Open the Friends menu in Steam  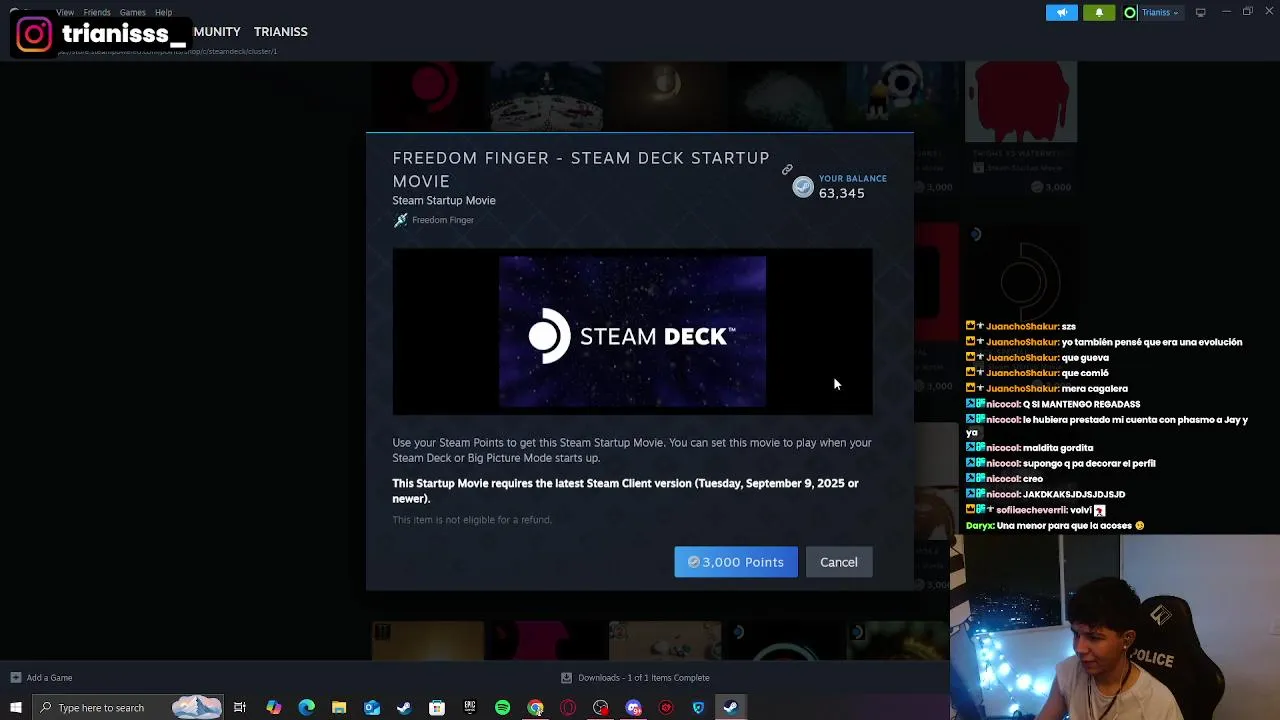coord(97,12)
